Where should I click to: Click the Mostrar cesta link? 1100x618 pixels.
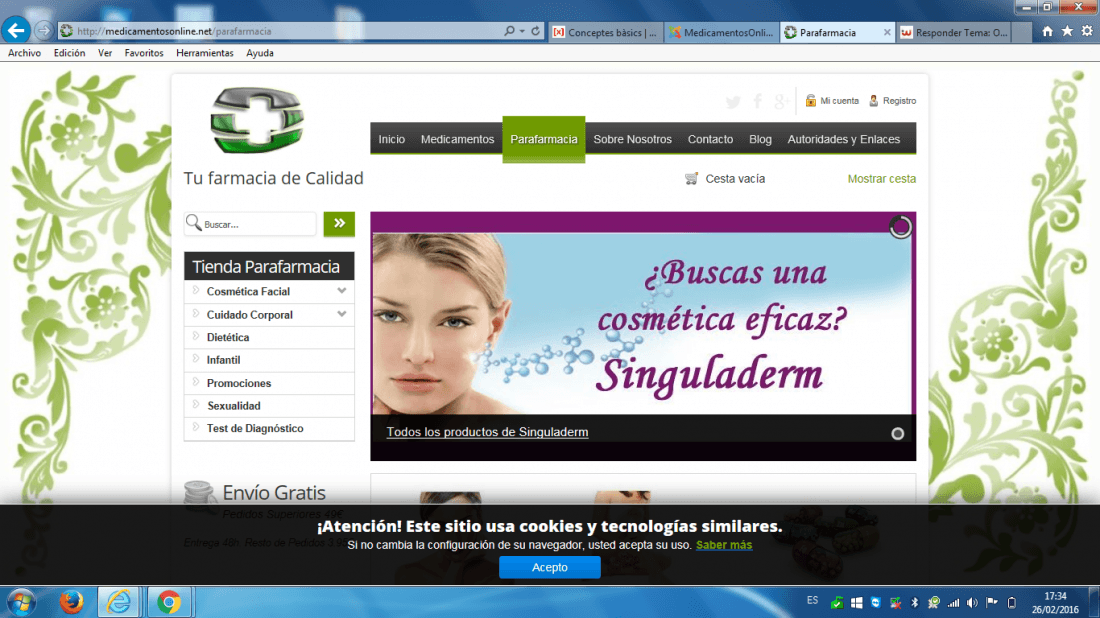point(881,179)
